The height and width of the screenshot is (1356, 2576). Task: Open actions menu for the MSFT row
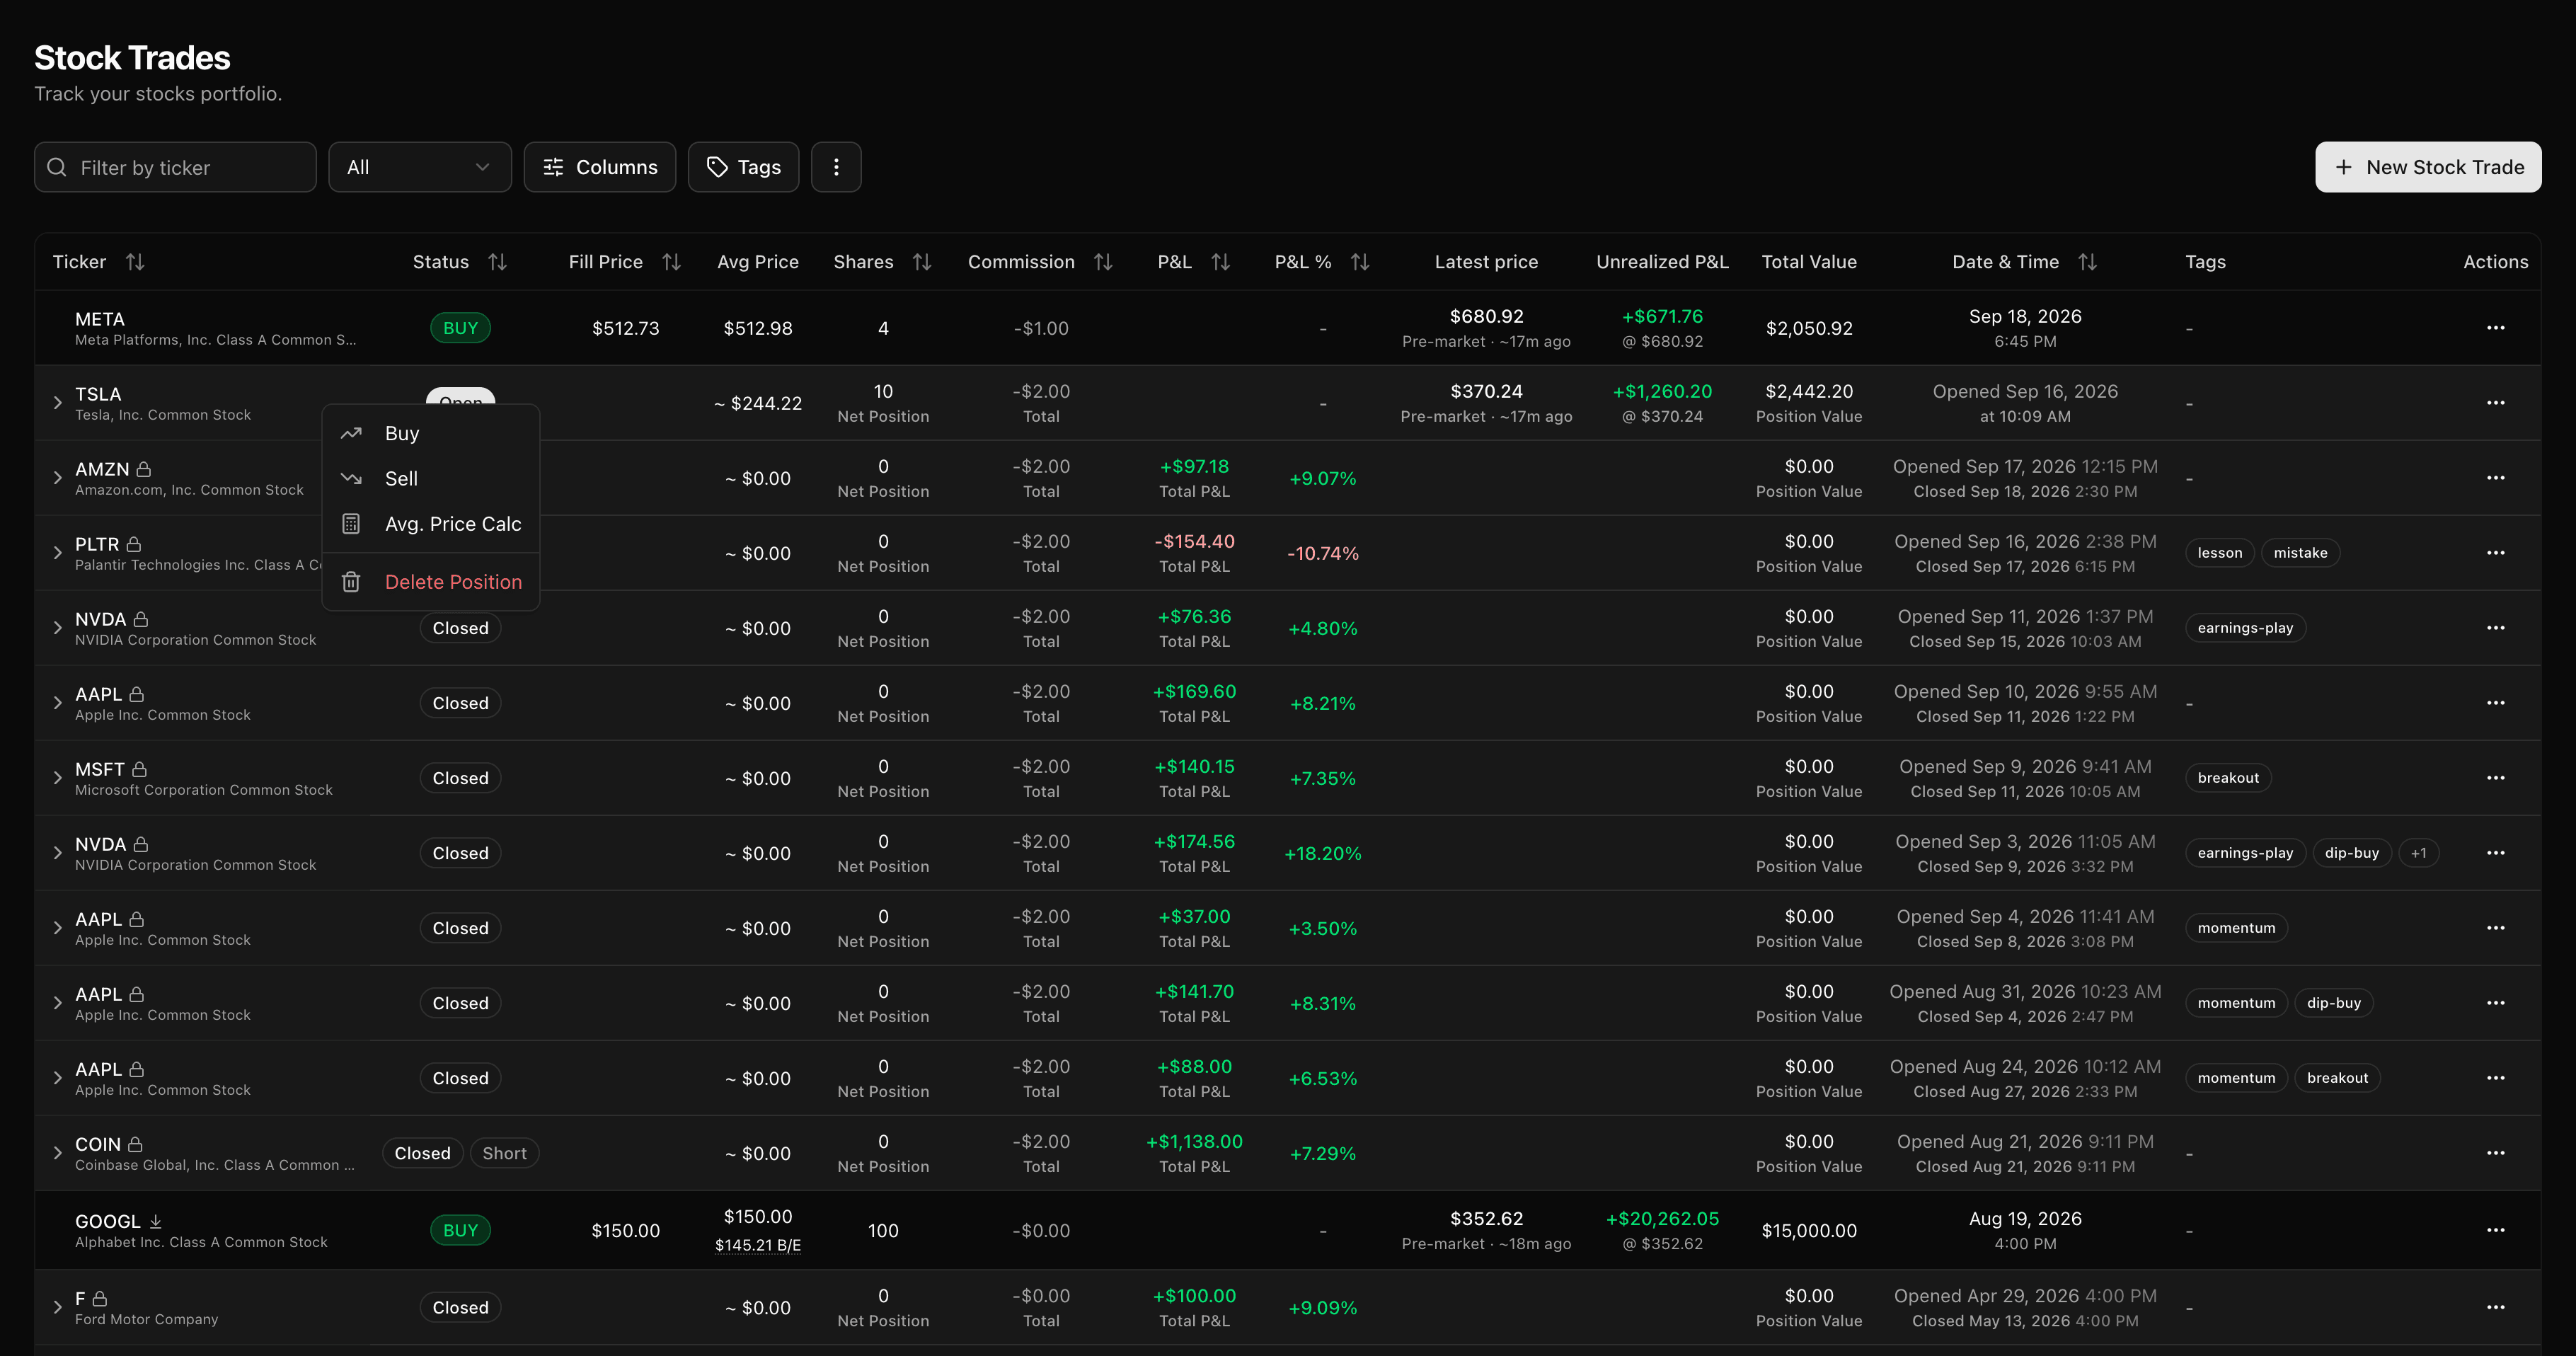tap(2495, 778)
